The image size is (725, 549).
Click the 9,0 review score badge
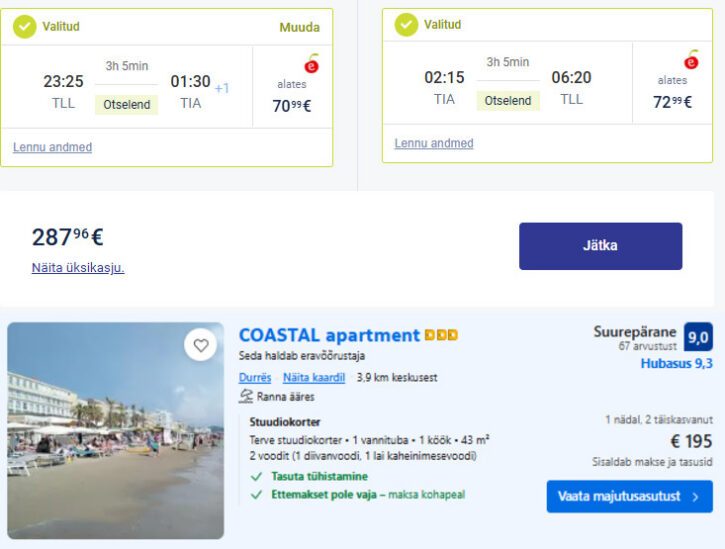pyautogui.click(x=698, y=336)
